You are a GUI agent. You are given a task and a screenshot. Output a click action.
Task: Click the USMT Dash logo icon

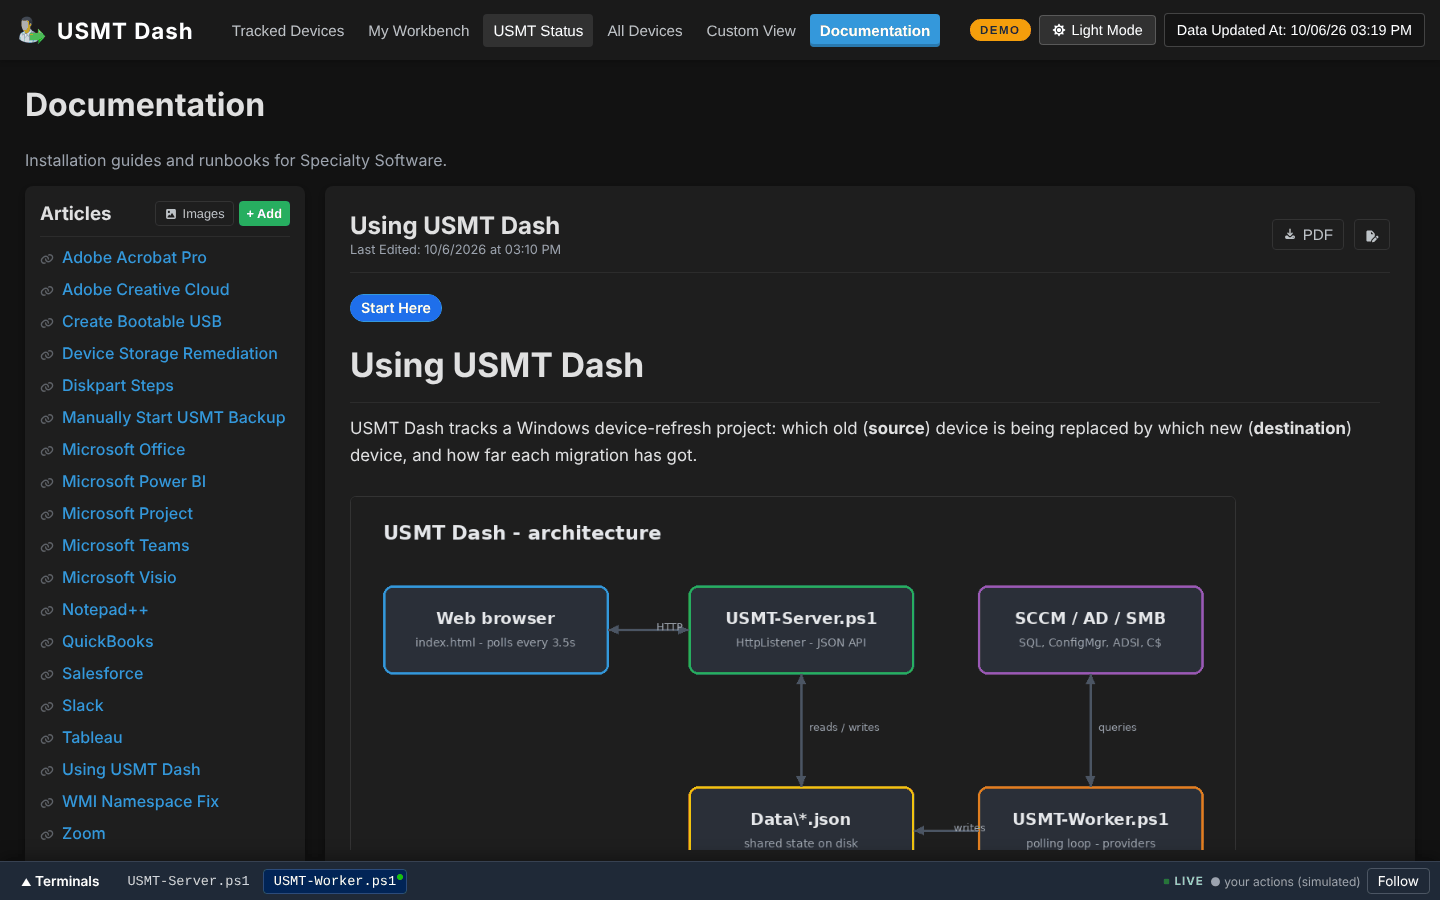(x=32, y=30)
